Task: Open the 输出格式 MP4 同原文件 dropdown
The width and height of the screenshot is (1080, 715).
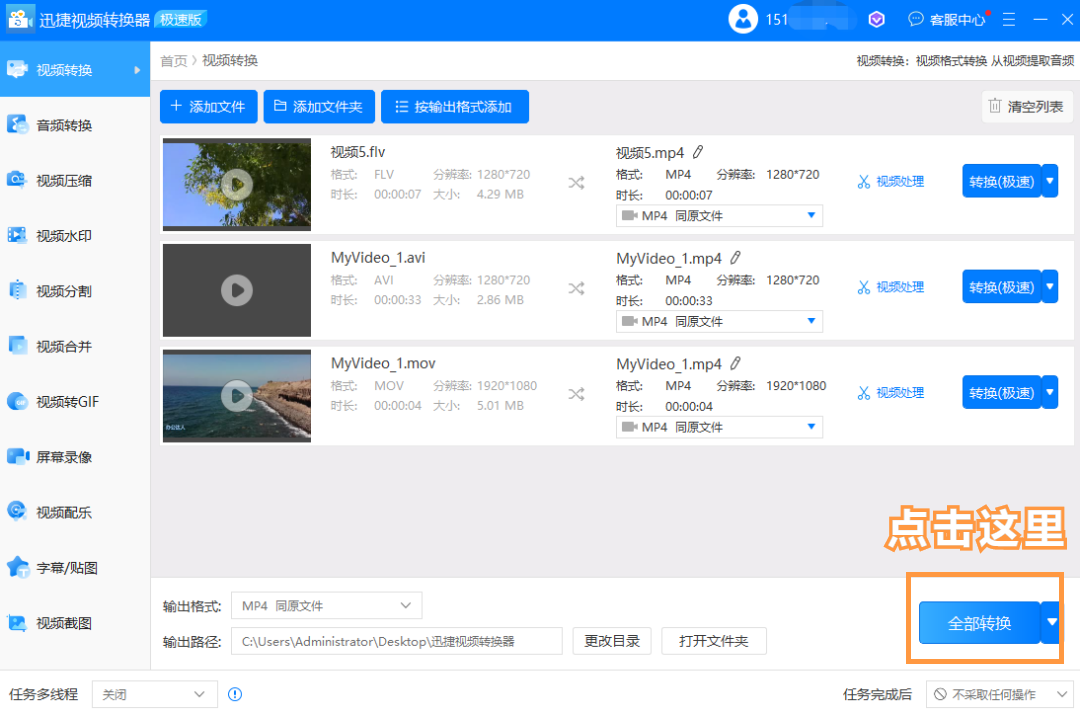Action: click(x=326, y=605)
